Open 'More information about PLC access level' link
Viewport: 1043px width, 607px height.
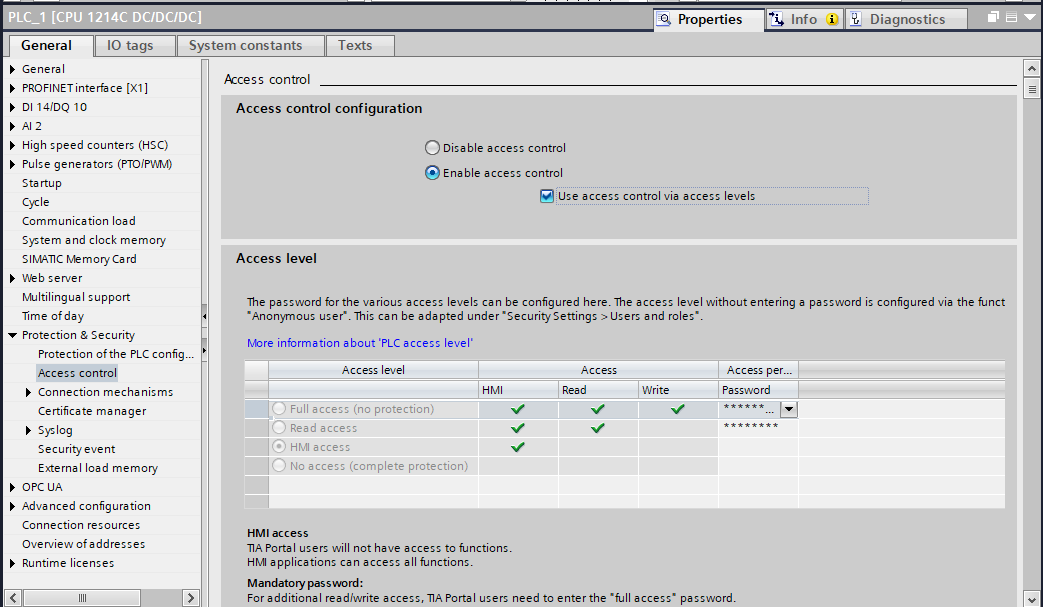[x=359, y=343]
